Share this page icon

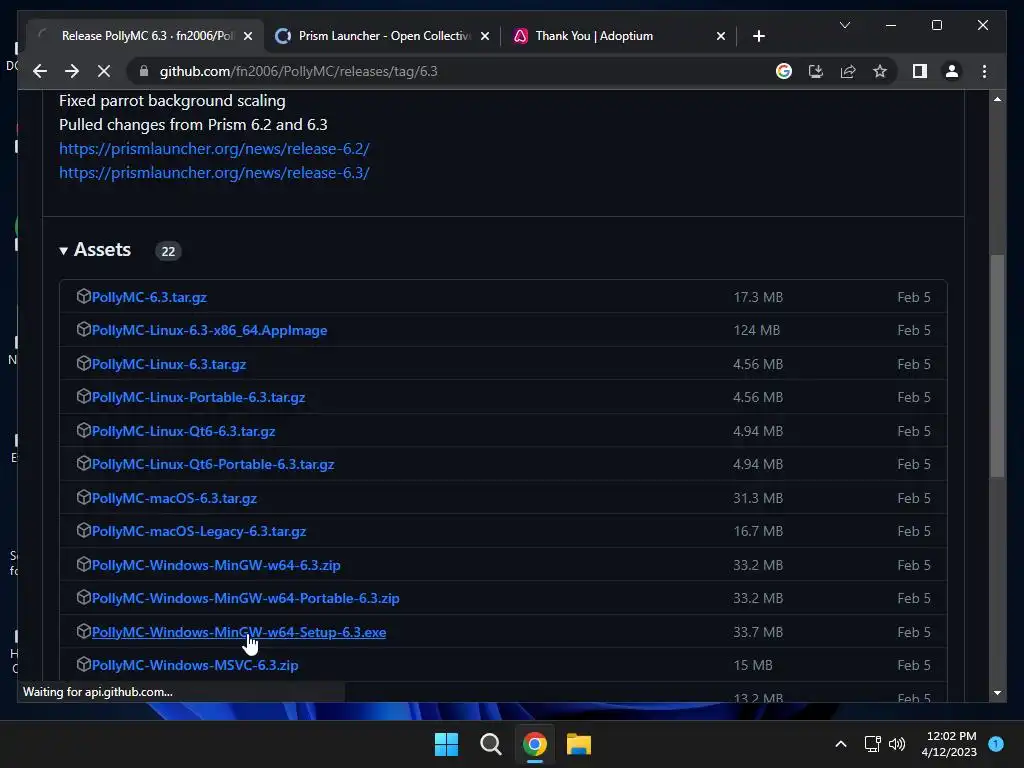[848, 71]
